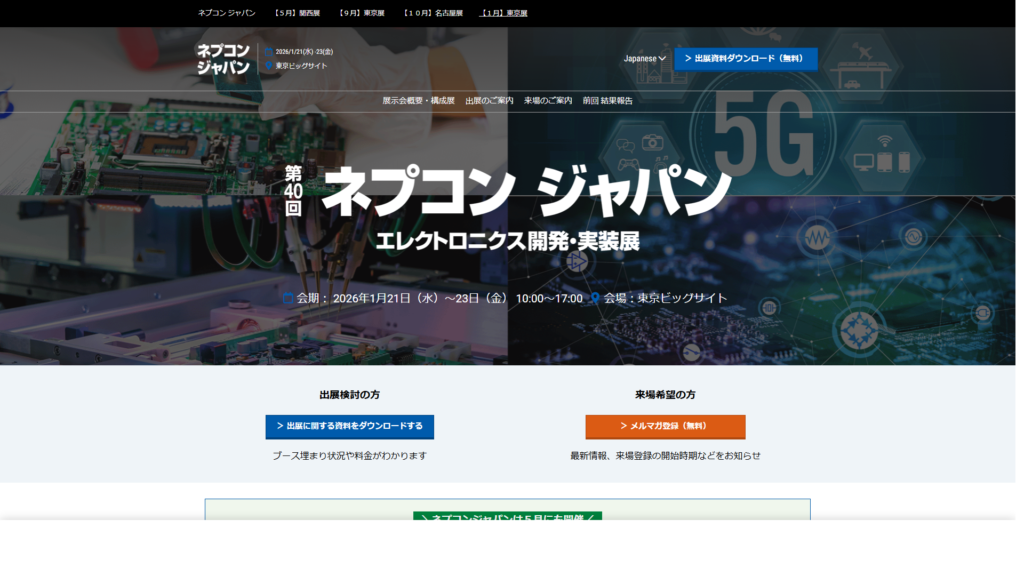Click the header date 2026/1/21(水)-23(金)
Image resolution: width=1024 pixels, height=576 pixels.
click(304, 52)
